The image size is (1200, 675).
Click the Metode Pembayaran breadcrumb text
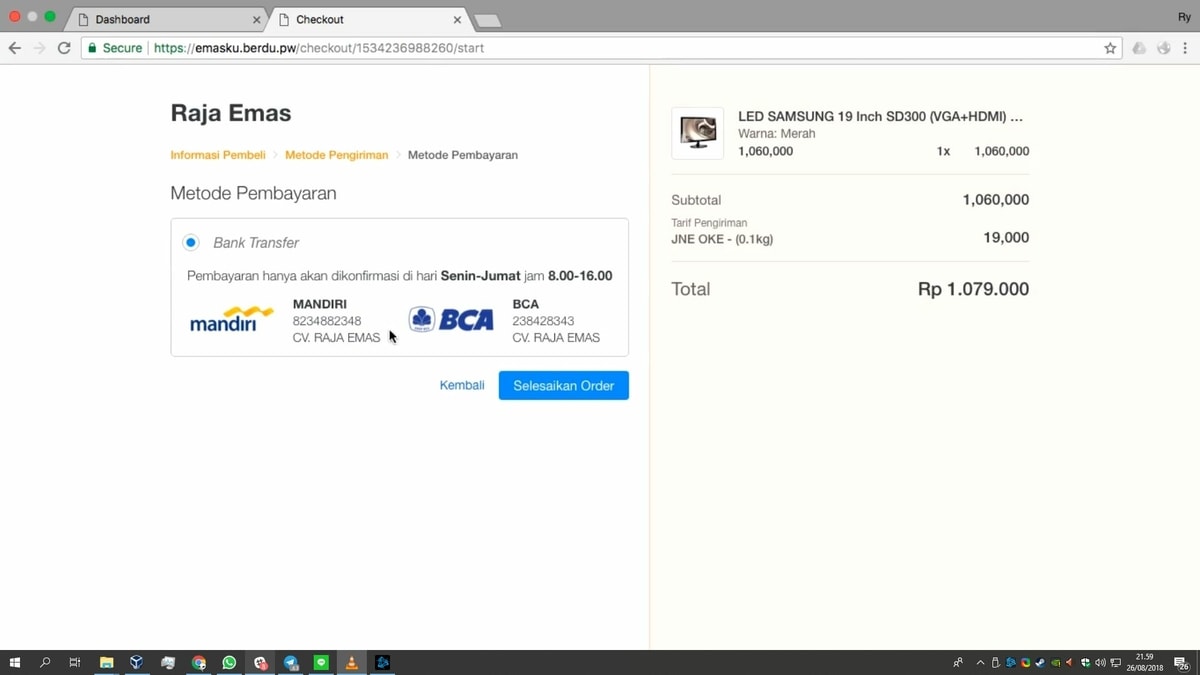pyautogui.click(x=463, y=155)
